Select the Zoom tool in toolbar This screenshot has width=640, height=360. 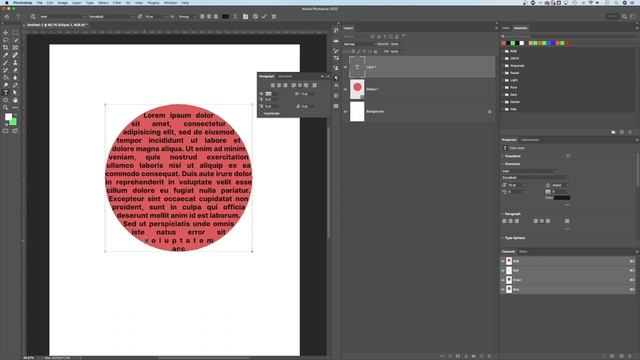pos(6,108)
